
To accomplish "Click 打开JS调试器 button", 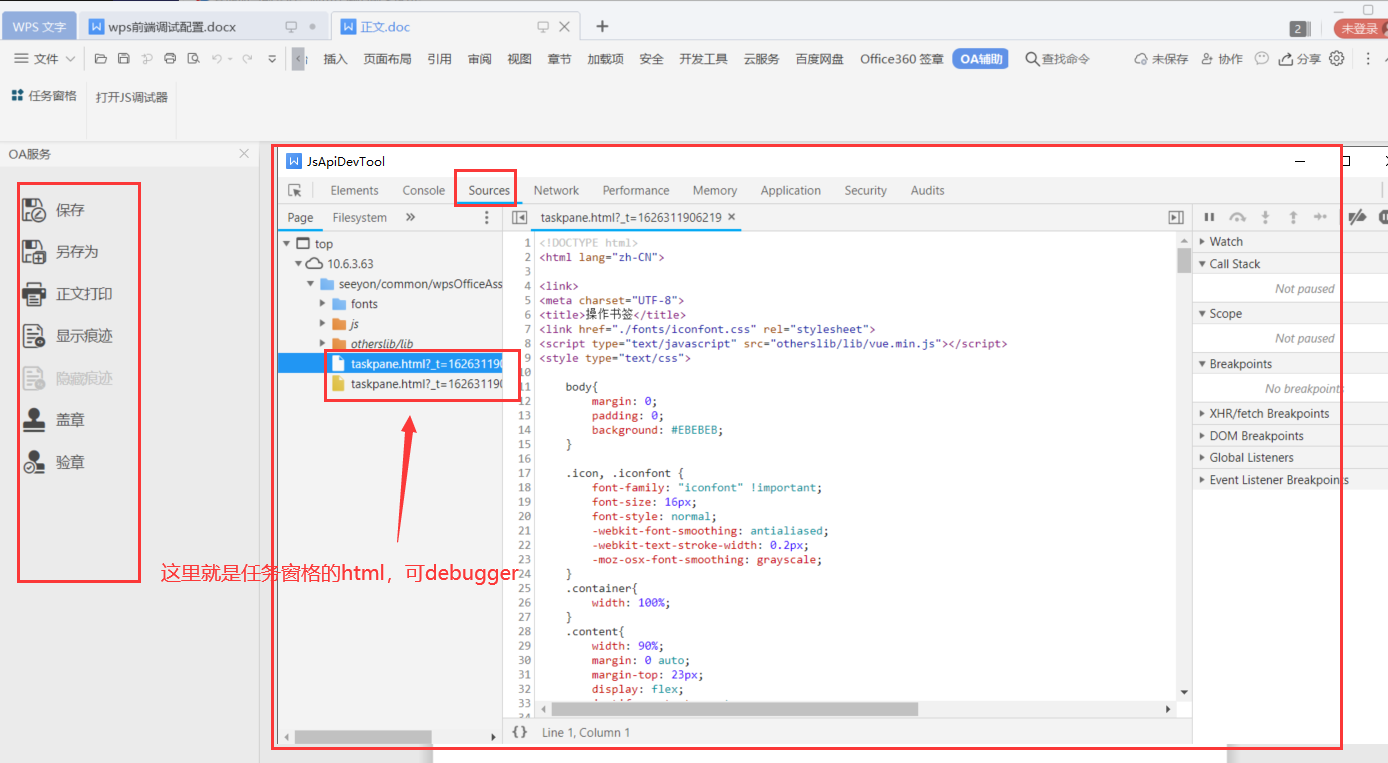I will tap(131, 97).
